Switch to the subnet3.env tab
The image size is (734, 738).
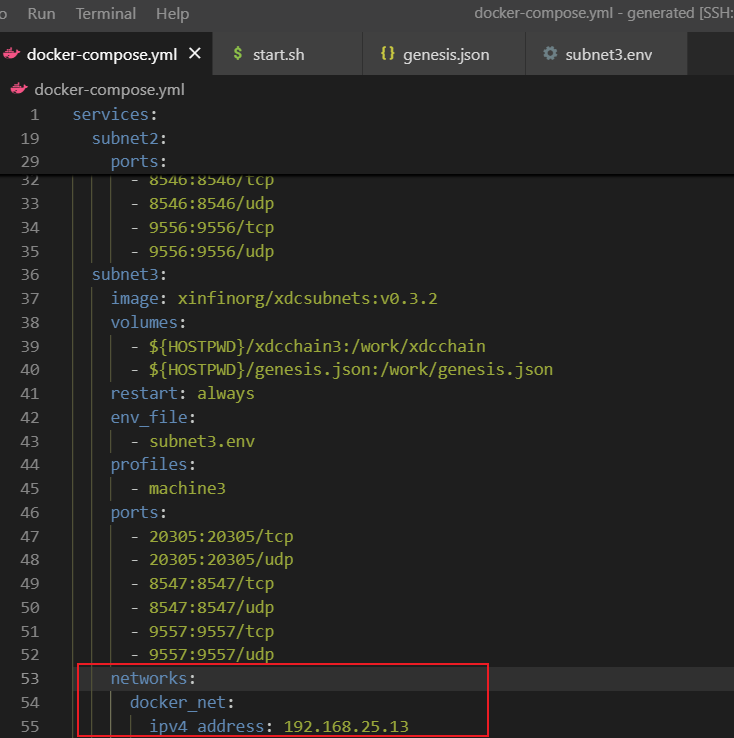[x=608, y=55]
